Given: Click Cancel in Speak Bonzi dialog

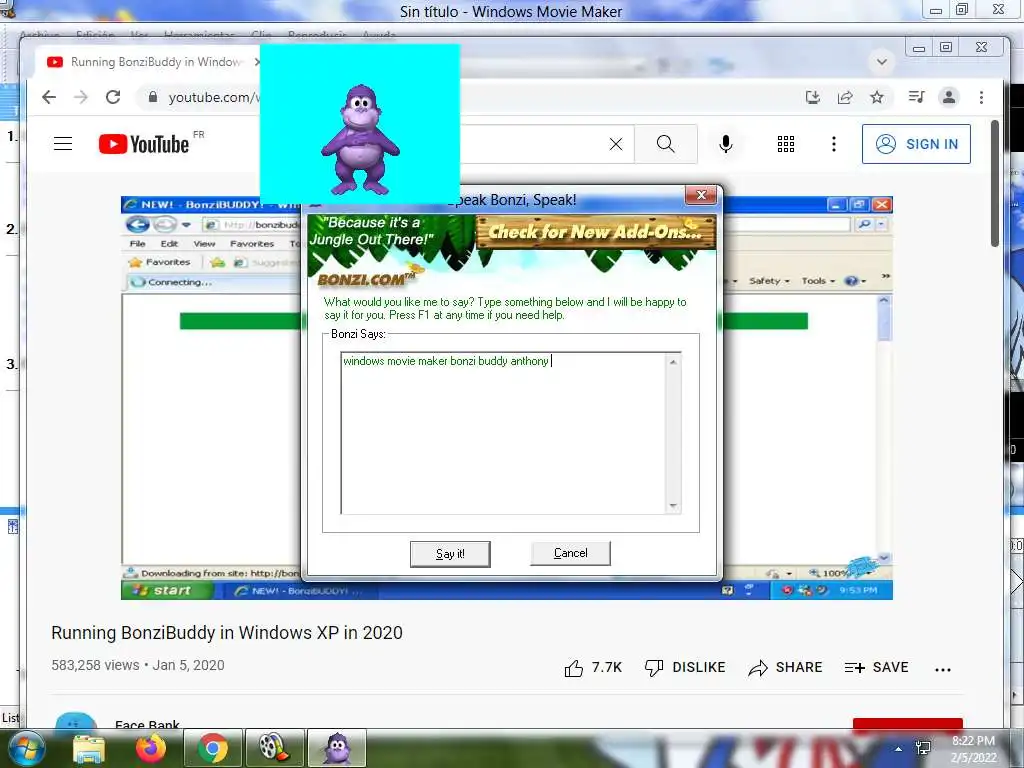Looking at the screenshot, I should pyautogui.click(x=570, y=553).
